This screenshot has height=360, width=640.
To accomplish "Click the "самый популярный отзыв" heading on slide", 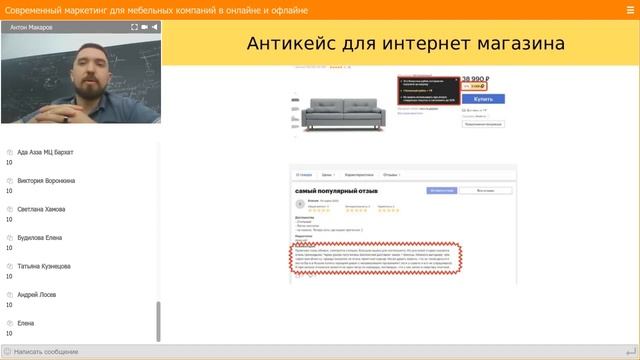I will click(x=336, y=191).
